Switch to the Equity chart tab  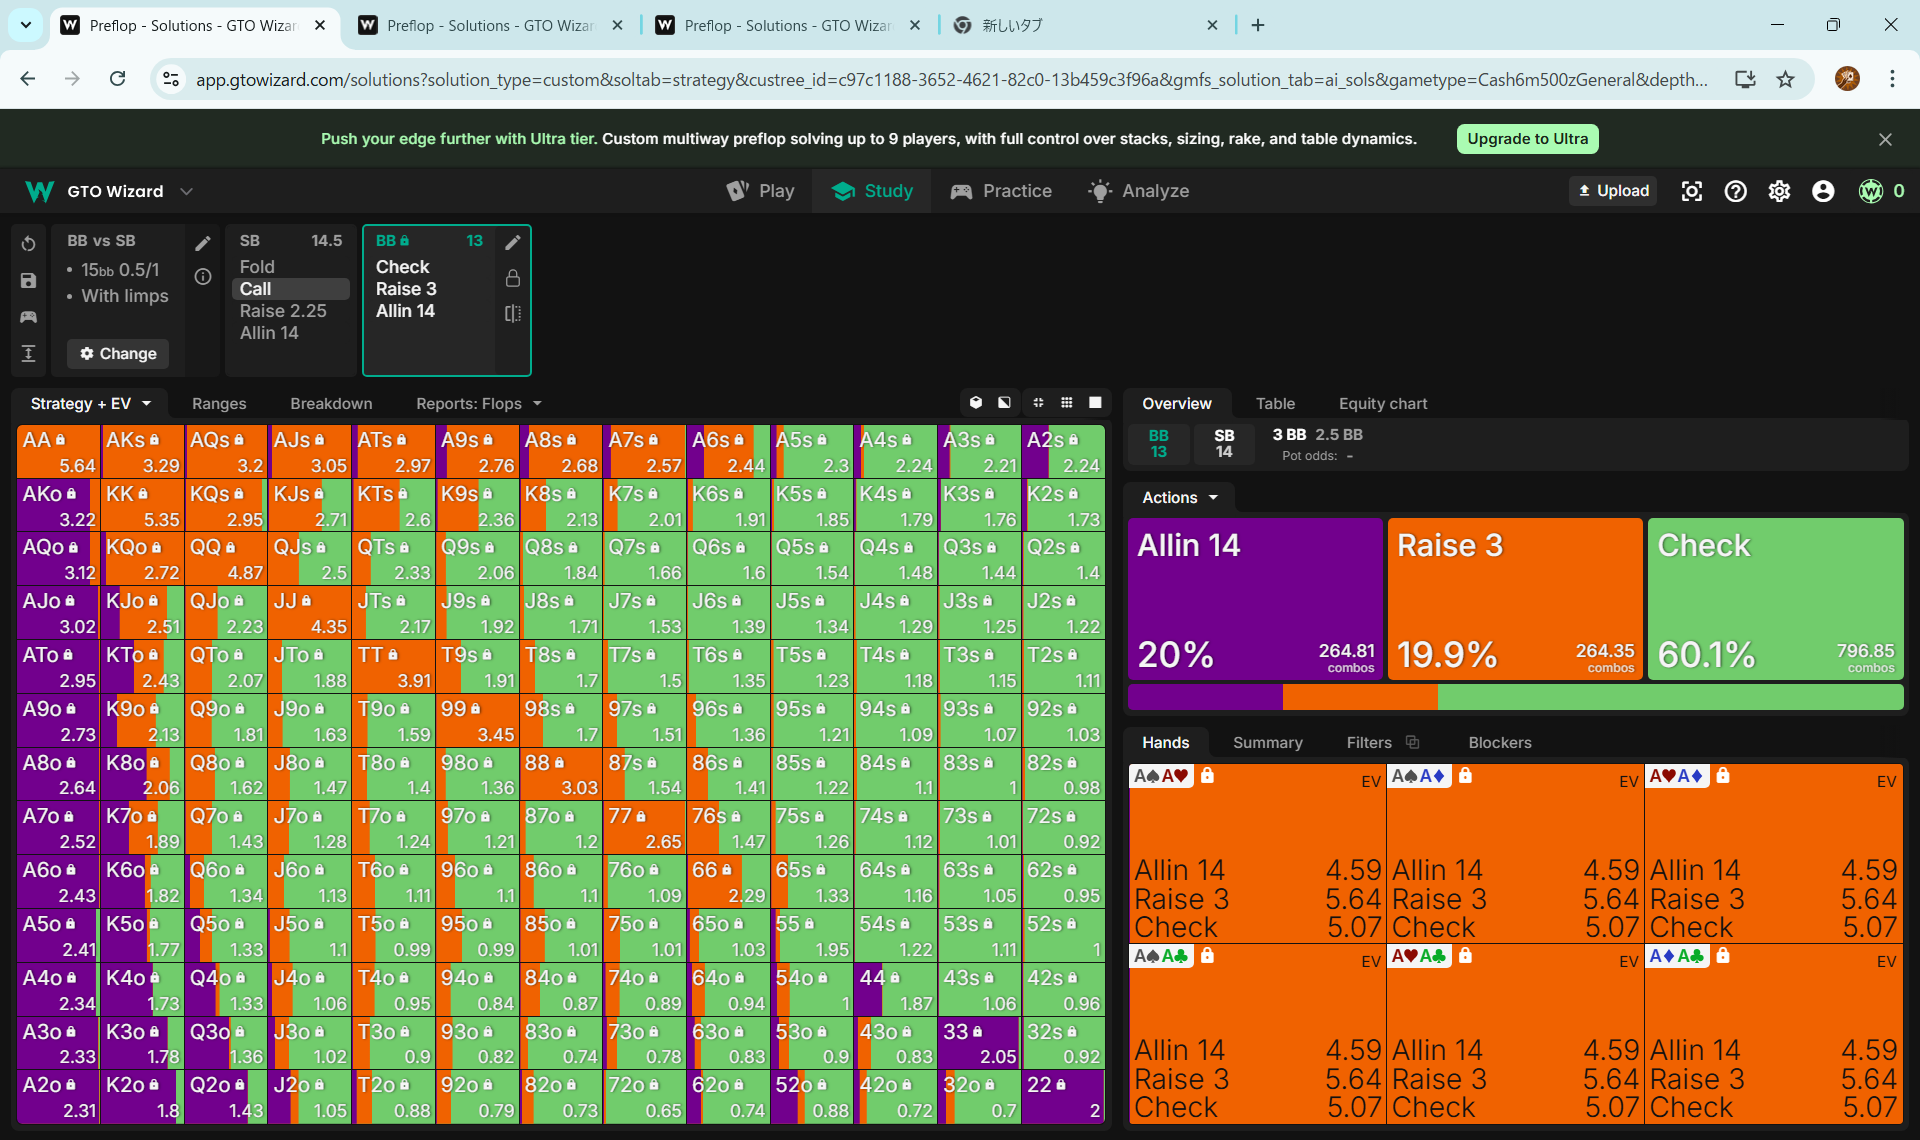[x=1382, y=403]
